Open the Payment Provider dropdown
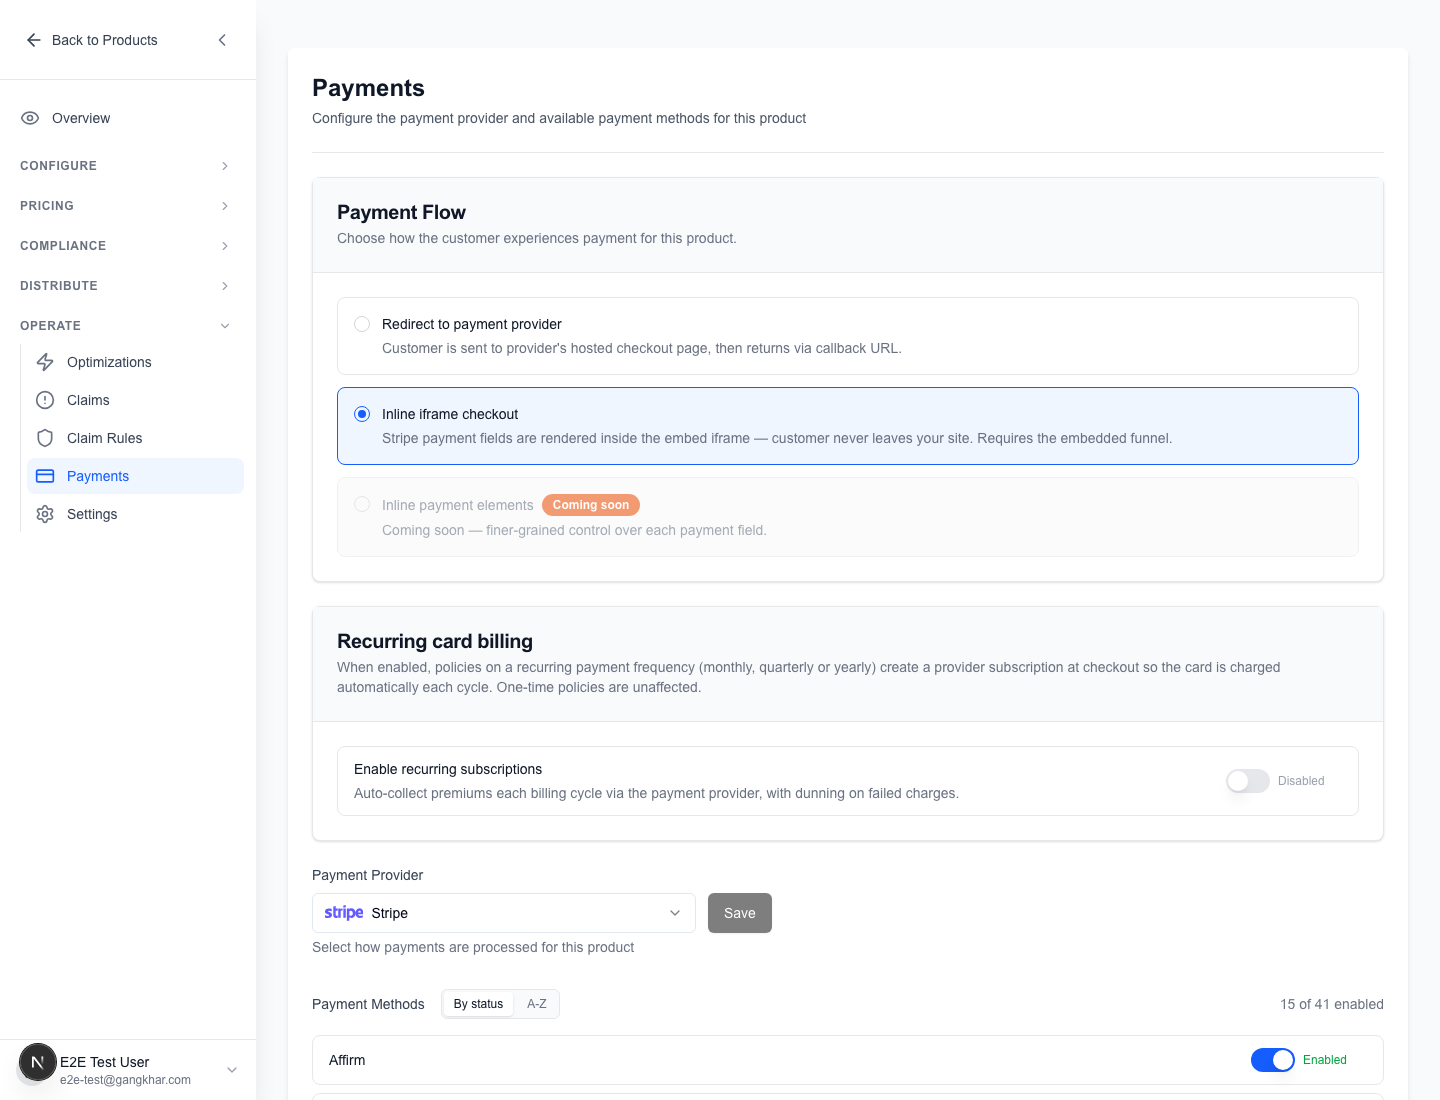 click(x=504, y=913)
